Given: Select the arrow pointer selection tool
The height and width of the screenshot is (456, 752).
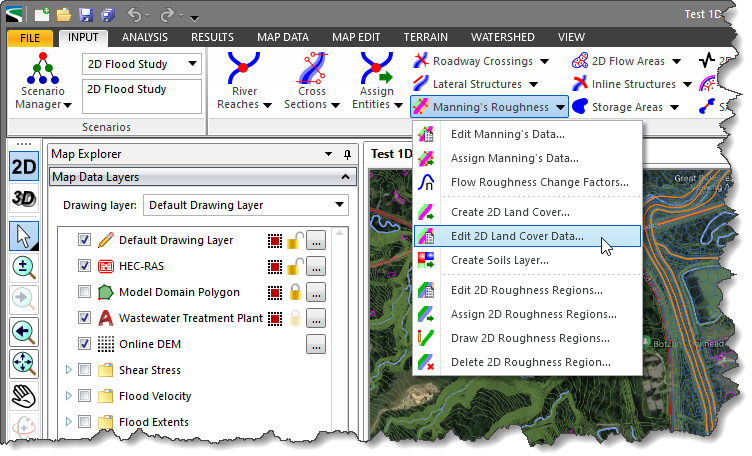Looking at the screenshot, I should pyautogui.click(x=24, y=236).
